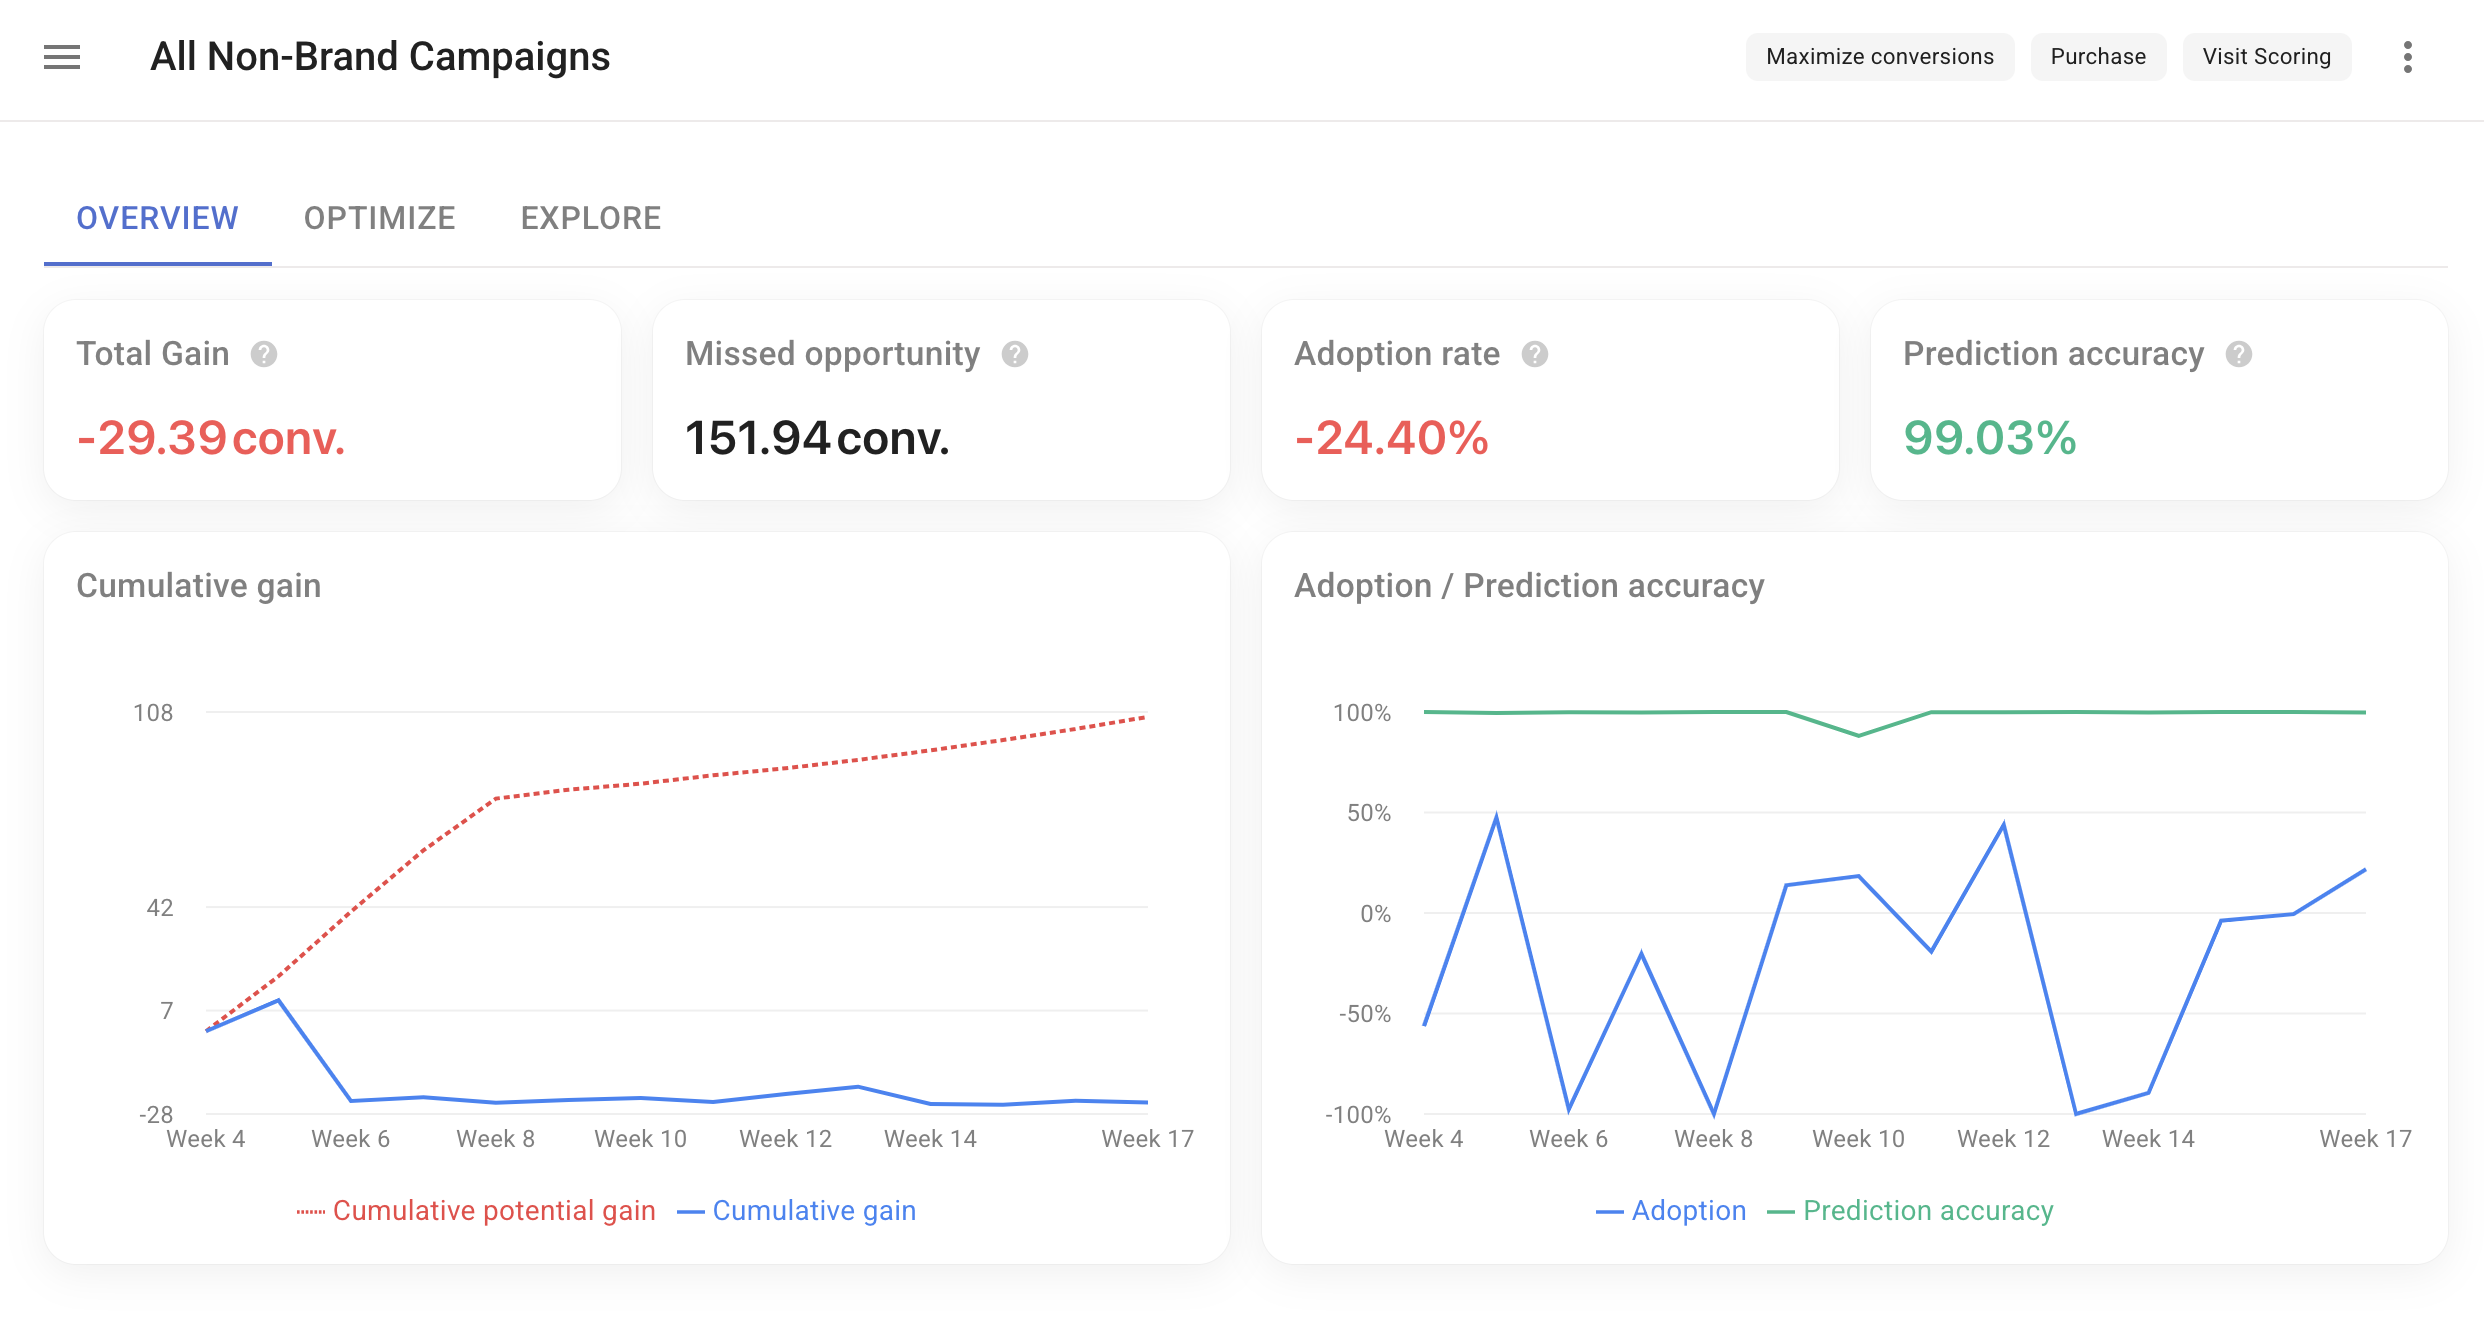The image size is (2484, 1332).
Task: Select the Missed opportunity metric card
Action: click(940, 400)
